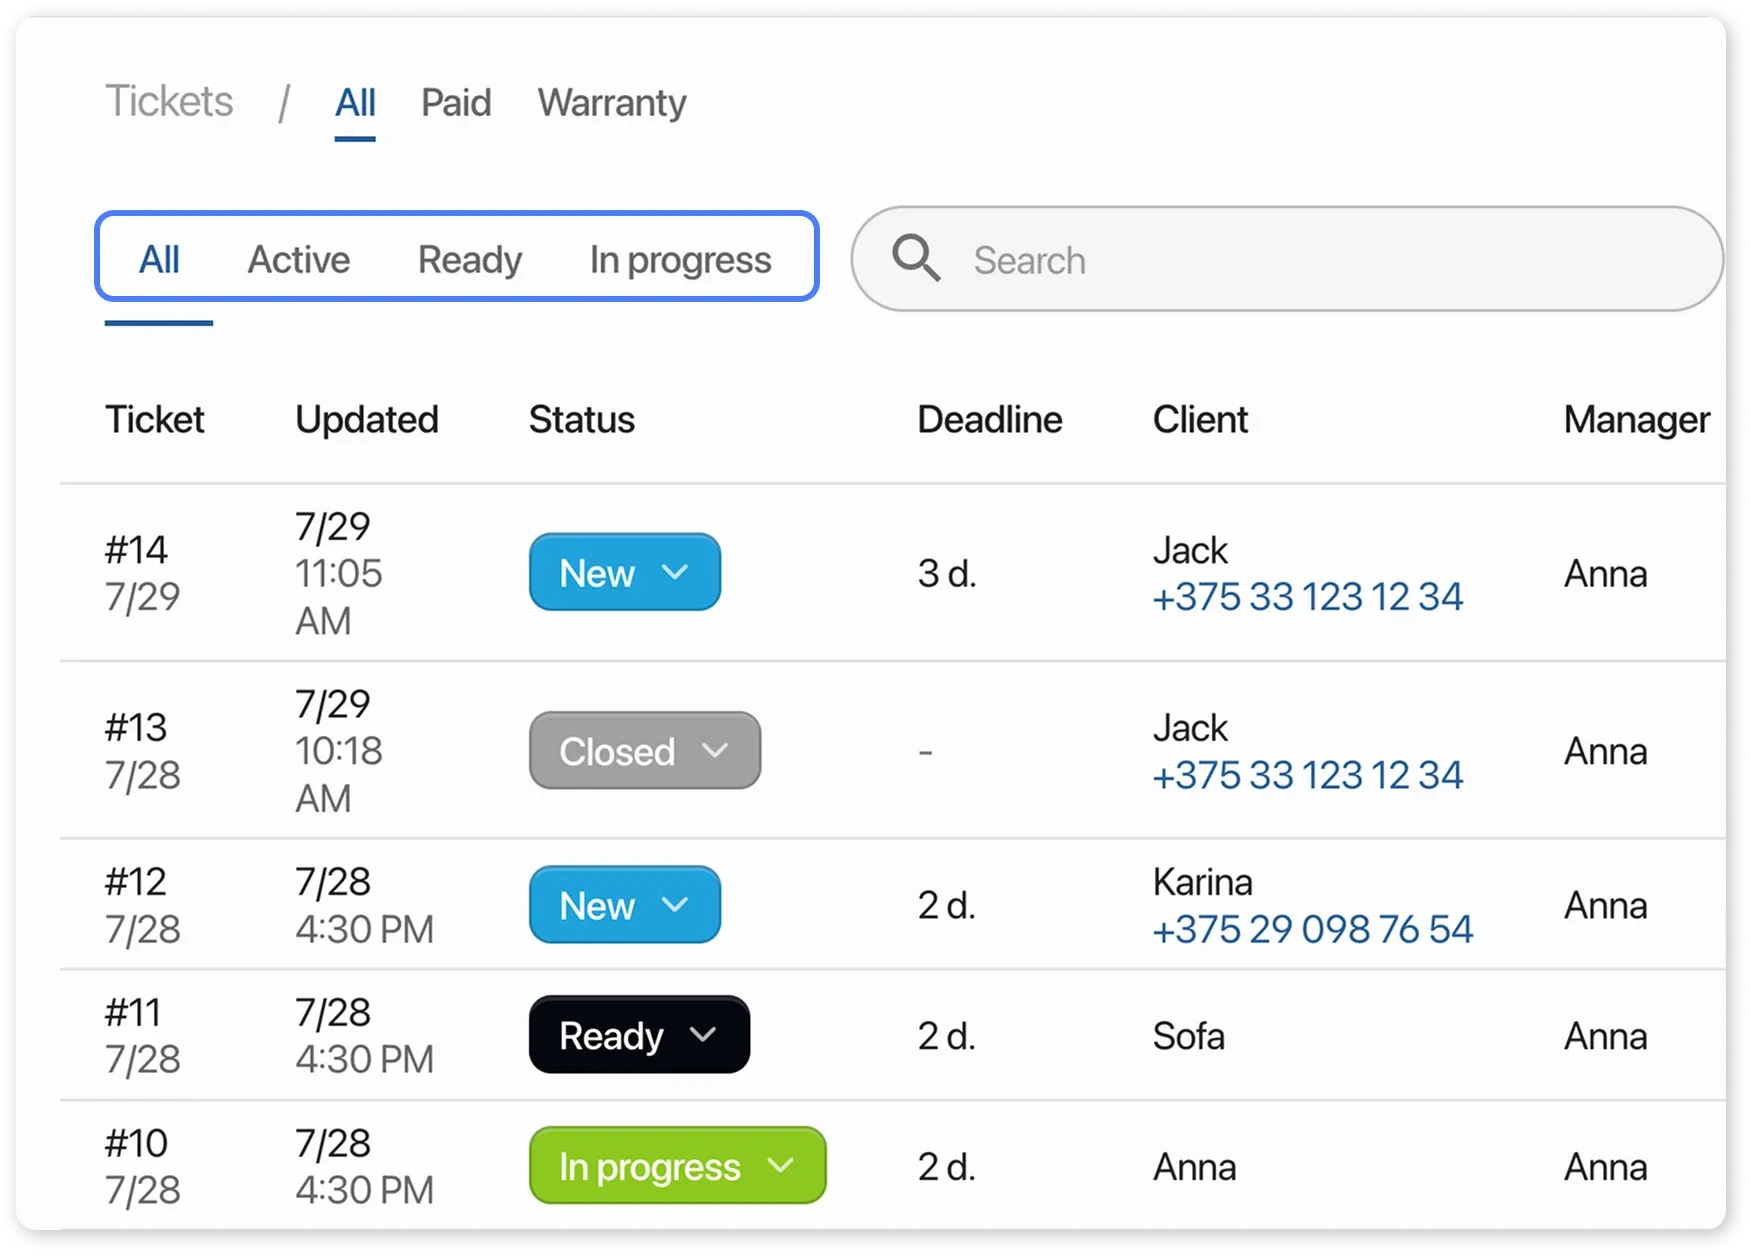Image resolution: width=1750 pixels, height=1258 pixels.
Task: Click the Updated column header
Action: 366,419
